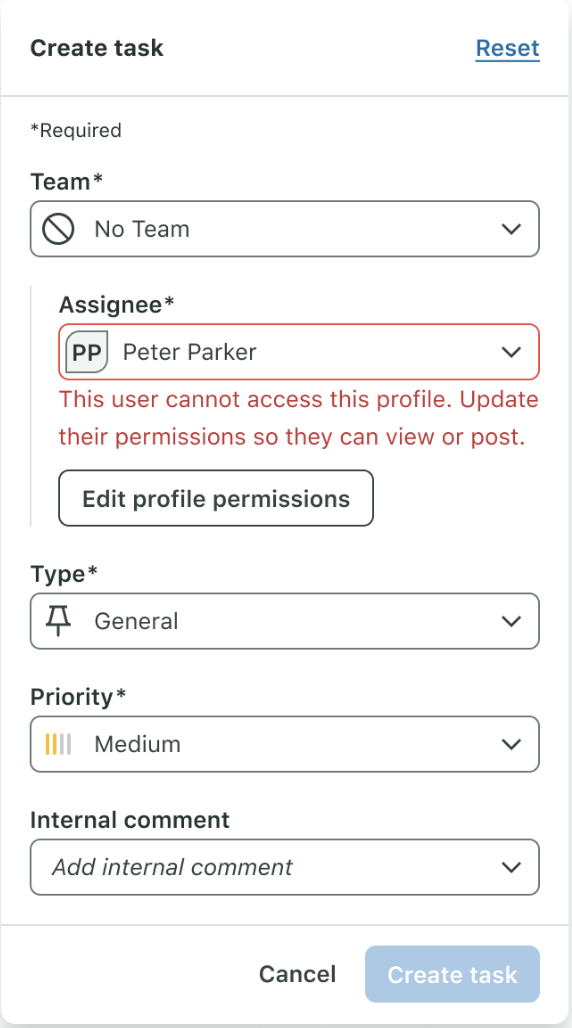
Task: Click Edit profile permissions button
Action: point(216,498)
